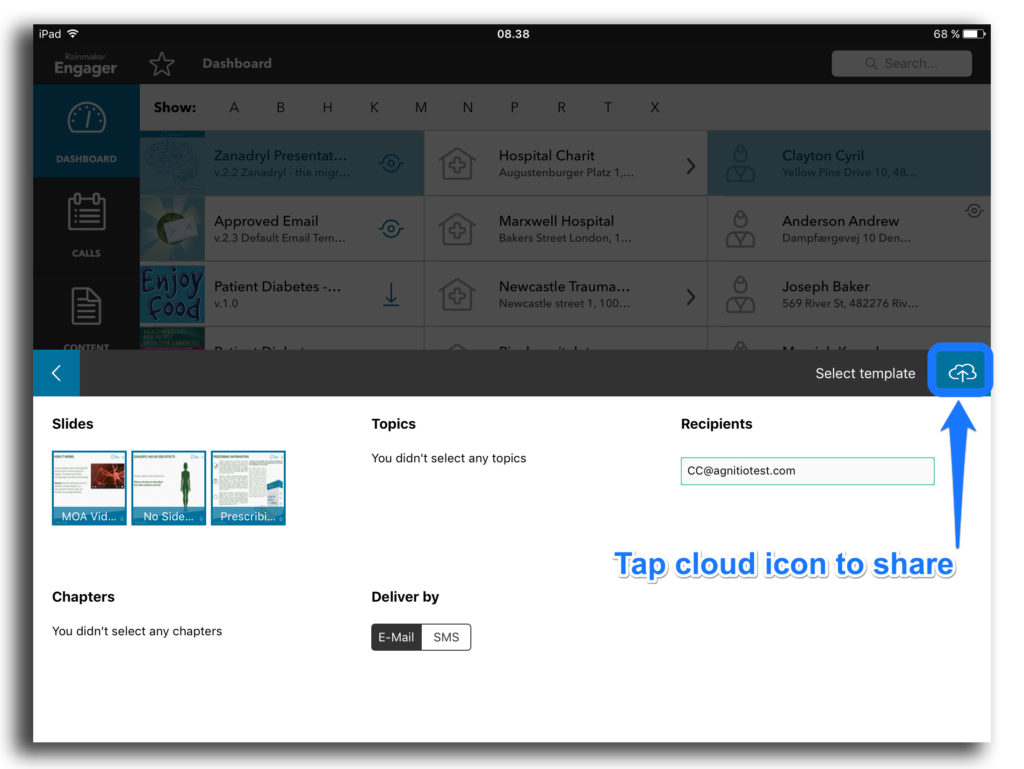Open the Enjoy Food Patient Diabetes thumbnail
Image resolution: width=1024 pixels, height=769 pixels.
click(x=173, y=294)
